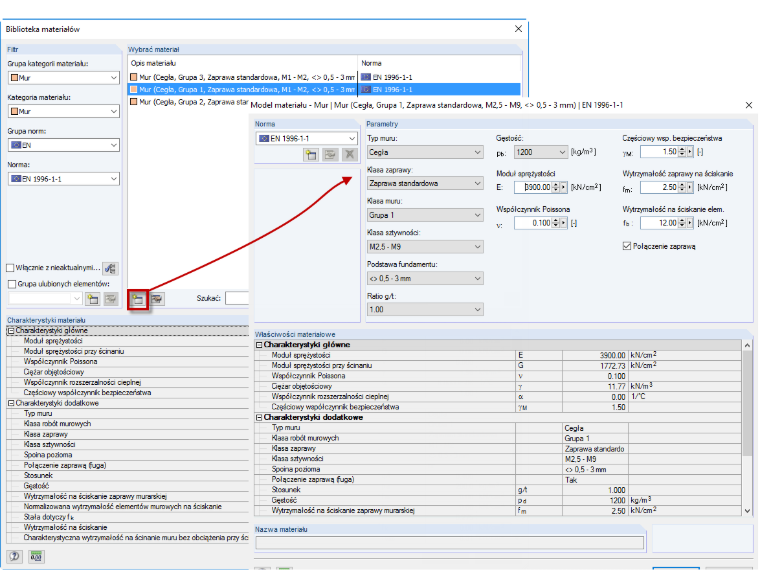Open favorites group dropdown in Filtr panel

tap(77, 299)
